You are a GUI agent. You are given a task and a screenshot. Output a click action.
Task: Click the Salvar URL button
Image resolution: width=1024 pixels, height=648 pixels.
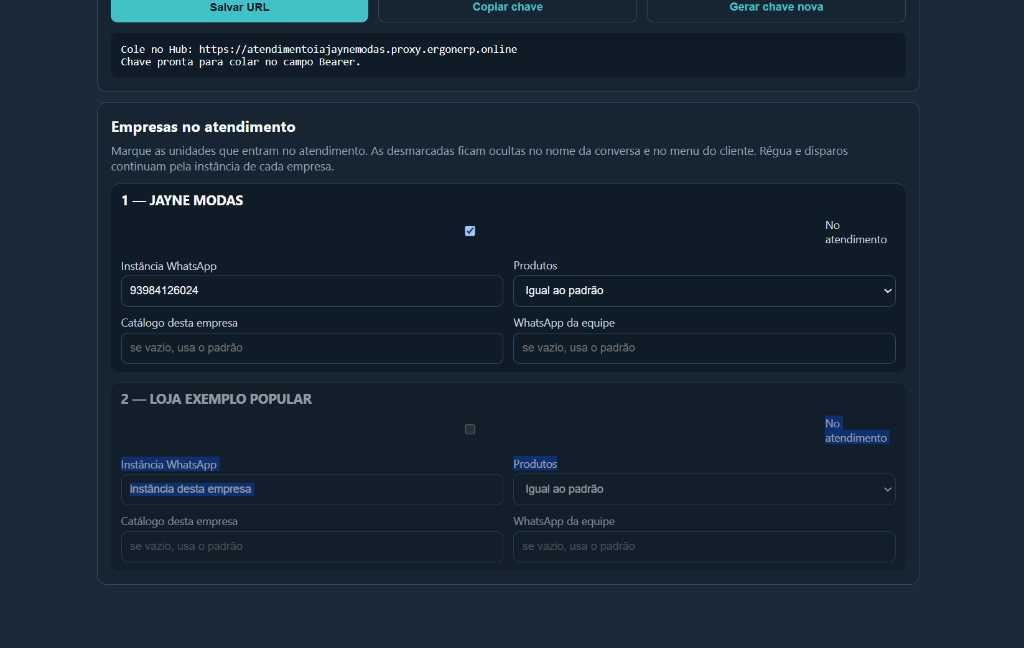pyautogui.click(x=239, y=9)
